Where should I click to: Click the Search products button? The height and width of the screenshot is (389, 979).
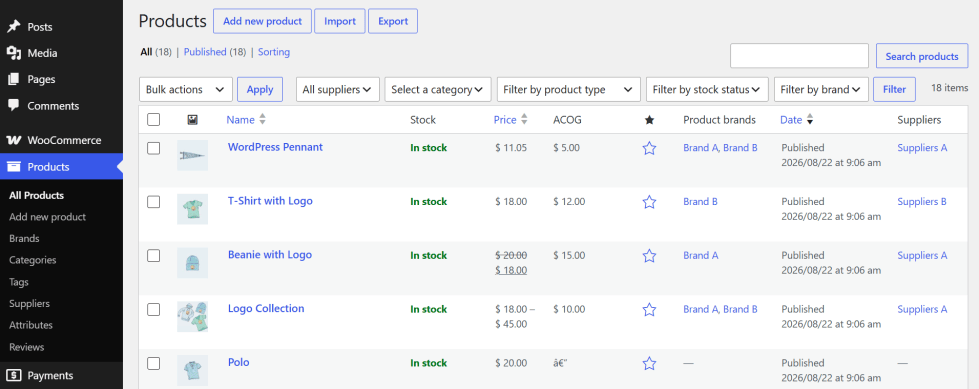pyautogui.click(x=922, y=56)
